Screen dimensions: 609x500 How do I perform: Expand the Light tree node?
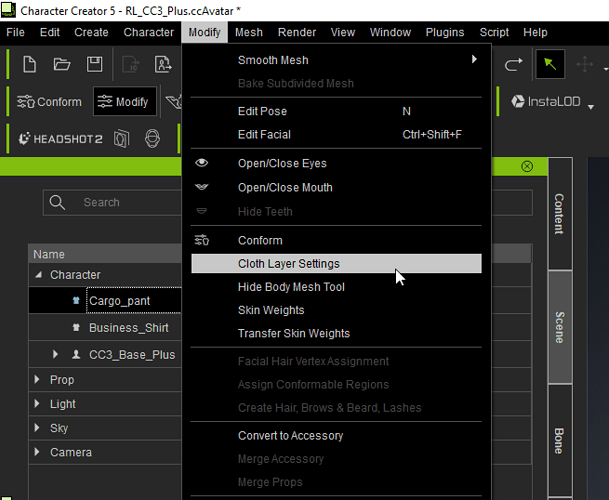coord(37,404)
